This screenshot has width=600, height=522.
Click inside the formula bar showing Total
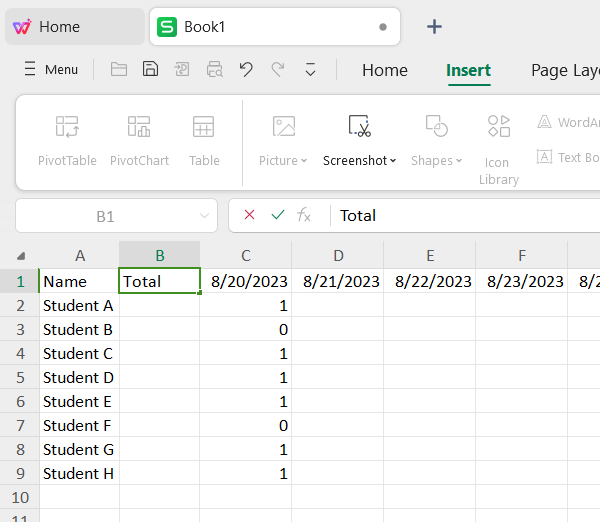click(460, 215)
